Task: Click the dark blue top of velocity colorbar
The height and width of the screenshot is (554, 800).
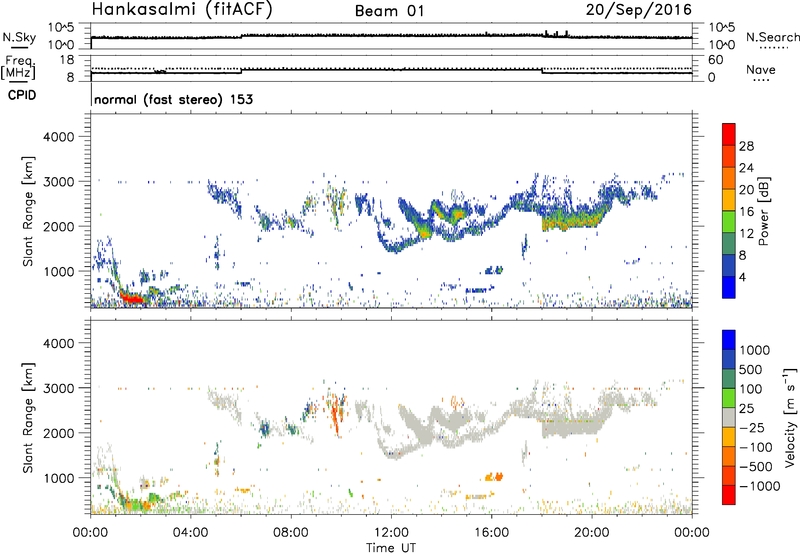Action: coord(729,340)
